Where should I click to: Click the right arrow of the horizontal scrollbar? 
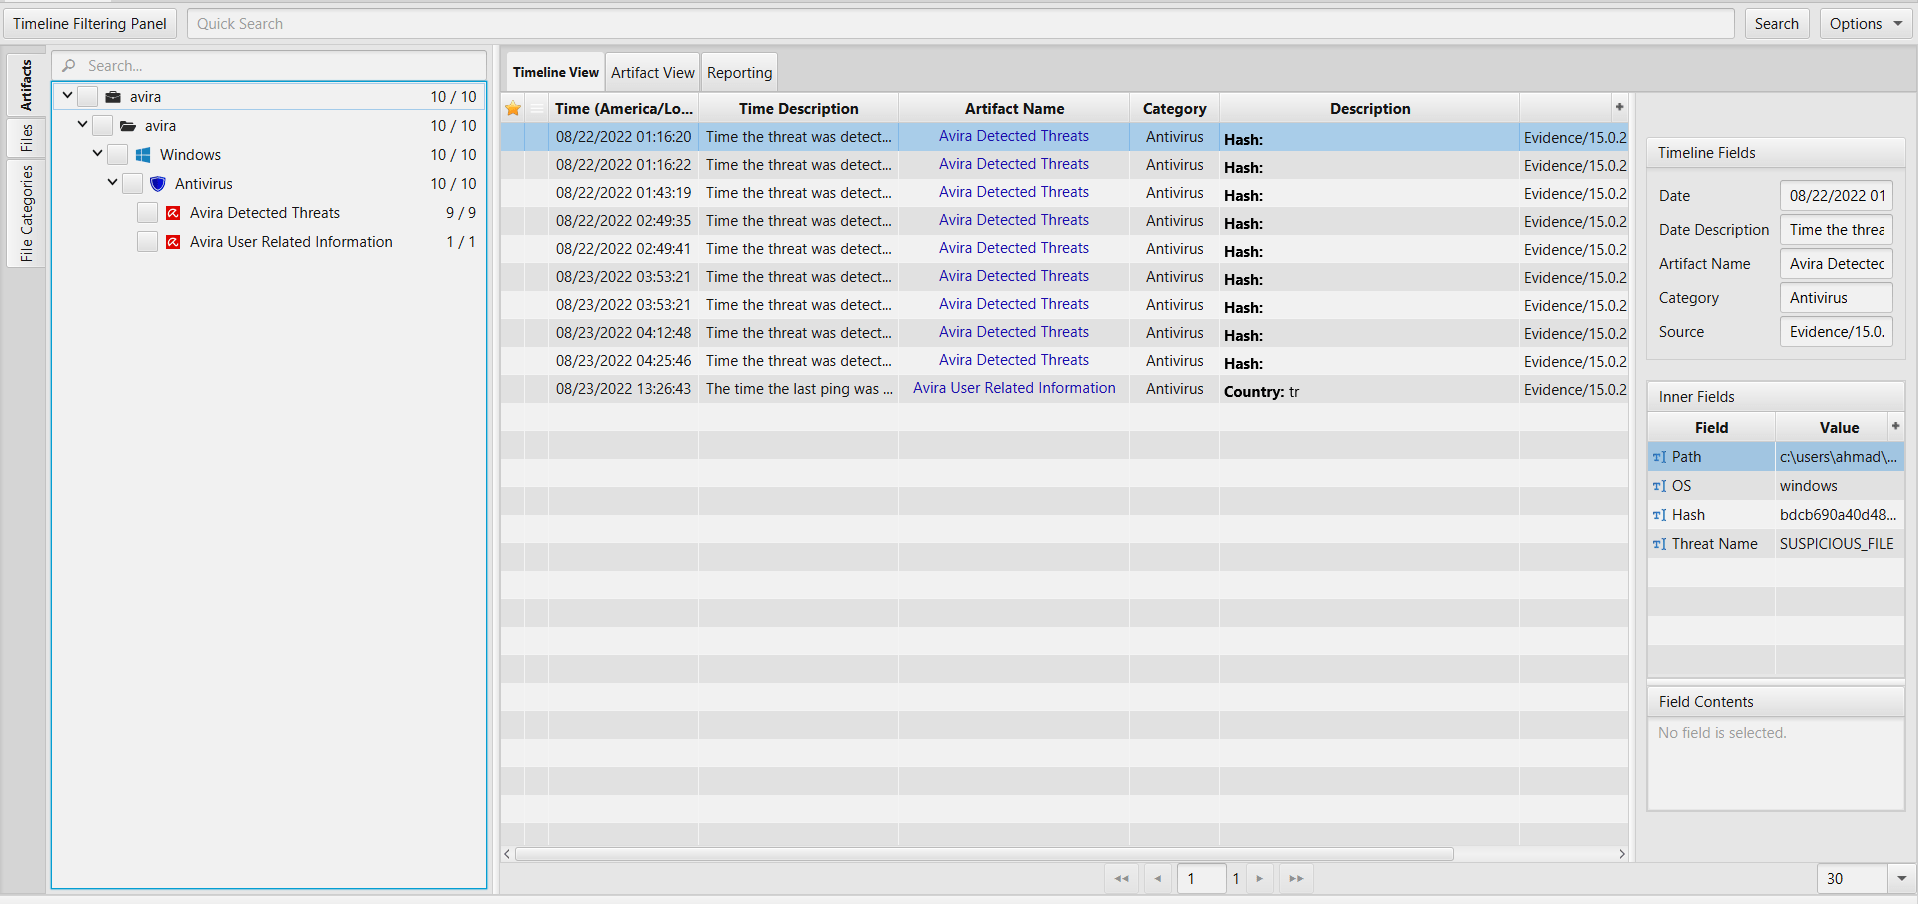pyautogui.click(x=1622, y=854)
